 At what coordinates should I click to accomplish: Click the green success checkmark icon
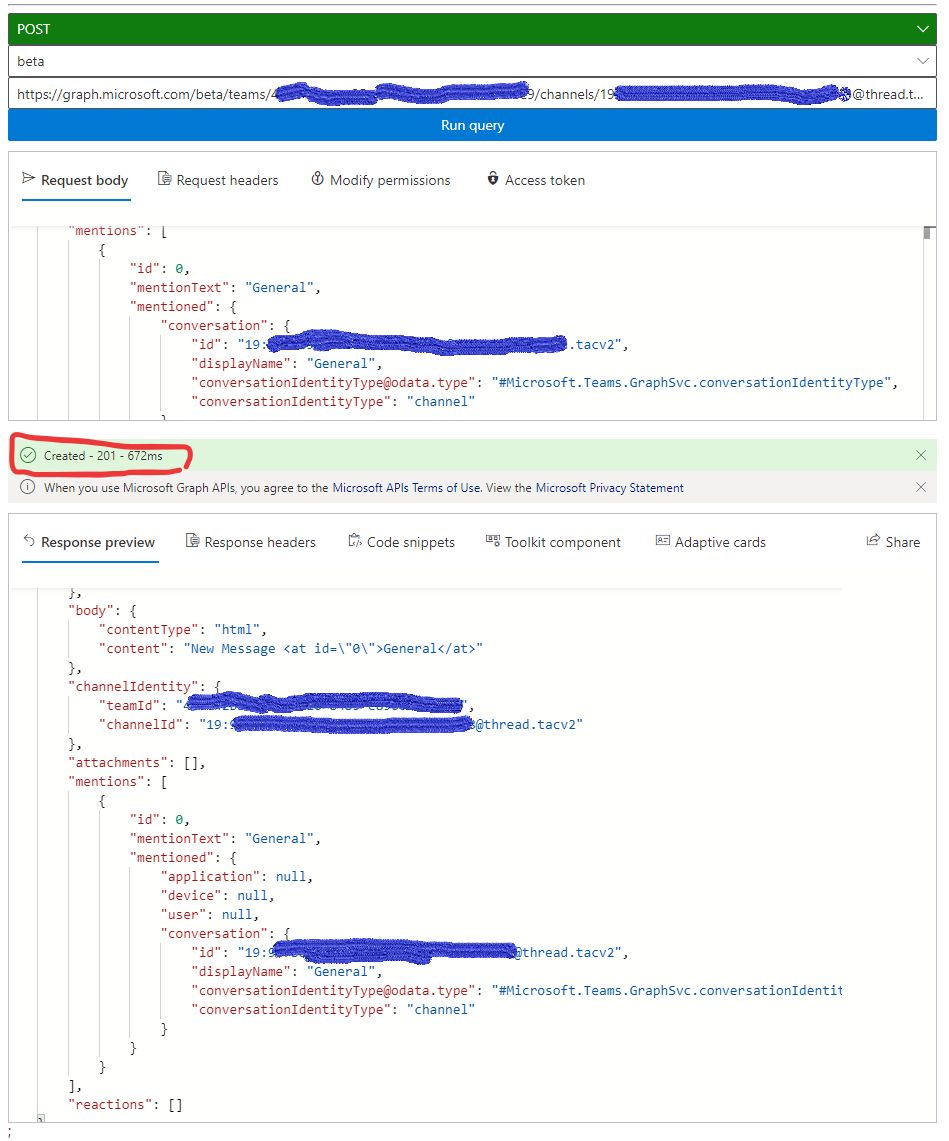click(28, 456)
